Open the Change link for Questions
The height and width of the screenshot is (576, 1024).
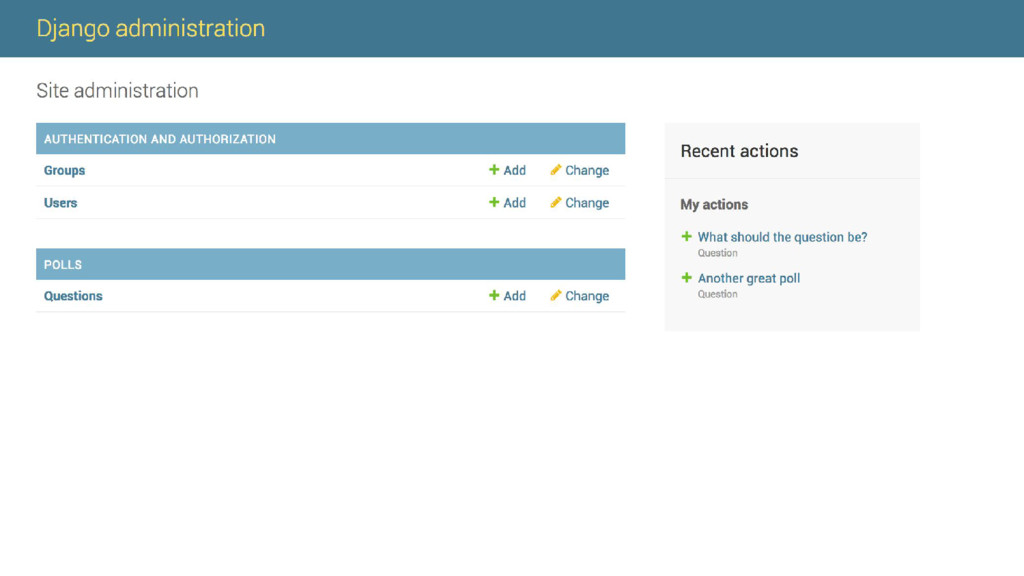pyautogui.click(x=586, y=296)
